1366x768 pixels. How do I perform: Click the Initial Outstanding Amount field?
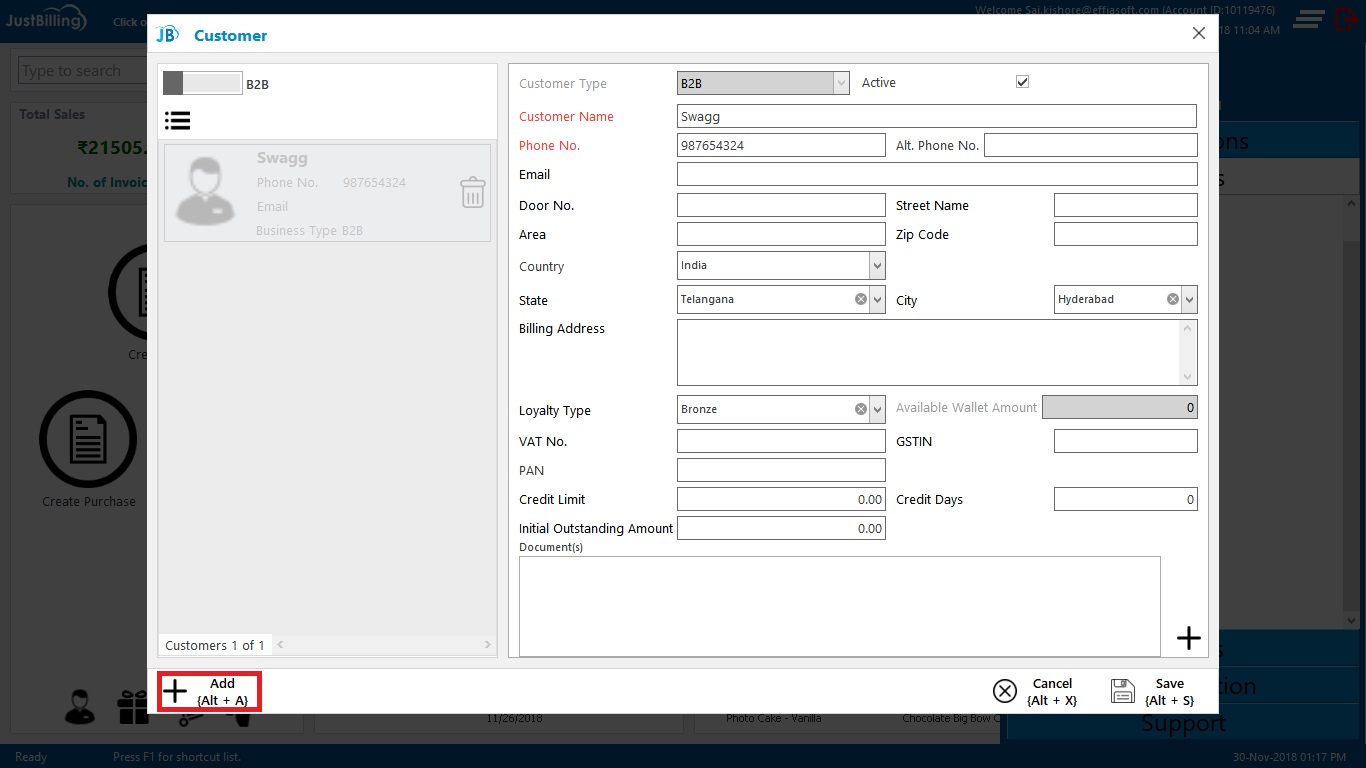[x=781, y=528]
